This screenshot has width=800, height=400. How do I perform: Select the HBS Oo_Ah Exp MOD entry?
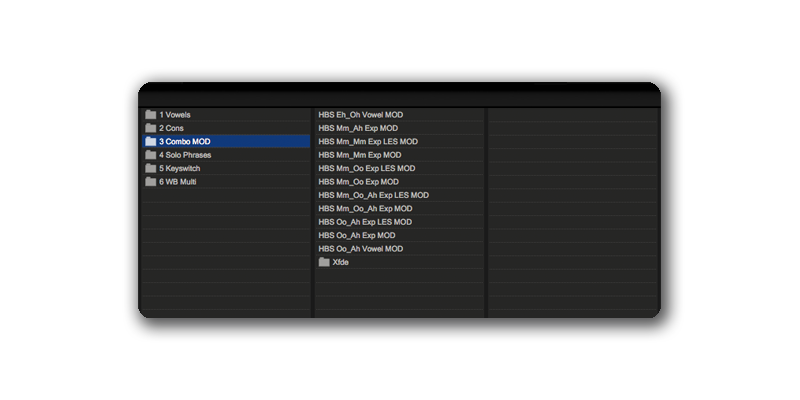pyautogui.click(x=356, y=235)
